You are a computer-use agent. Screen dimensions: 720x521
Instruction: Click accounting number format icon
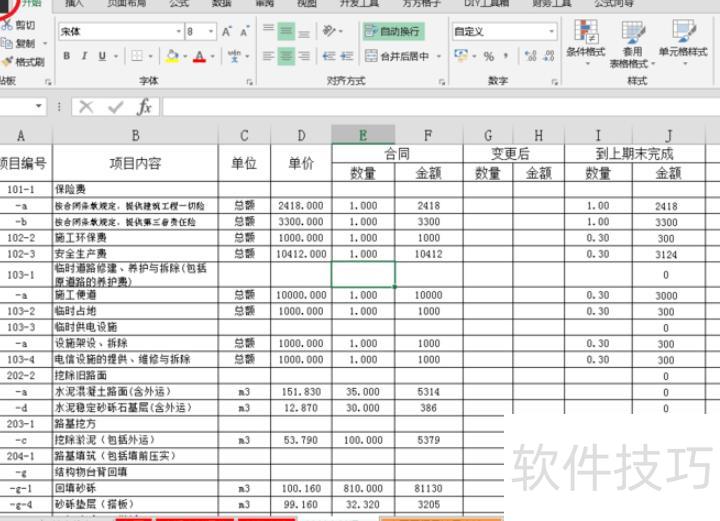tap(461, 56)
